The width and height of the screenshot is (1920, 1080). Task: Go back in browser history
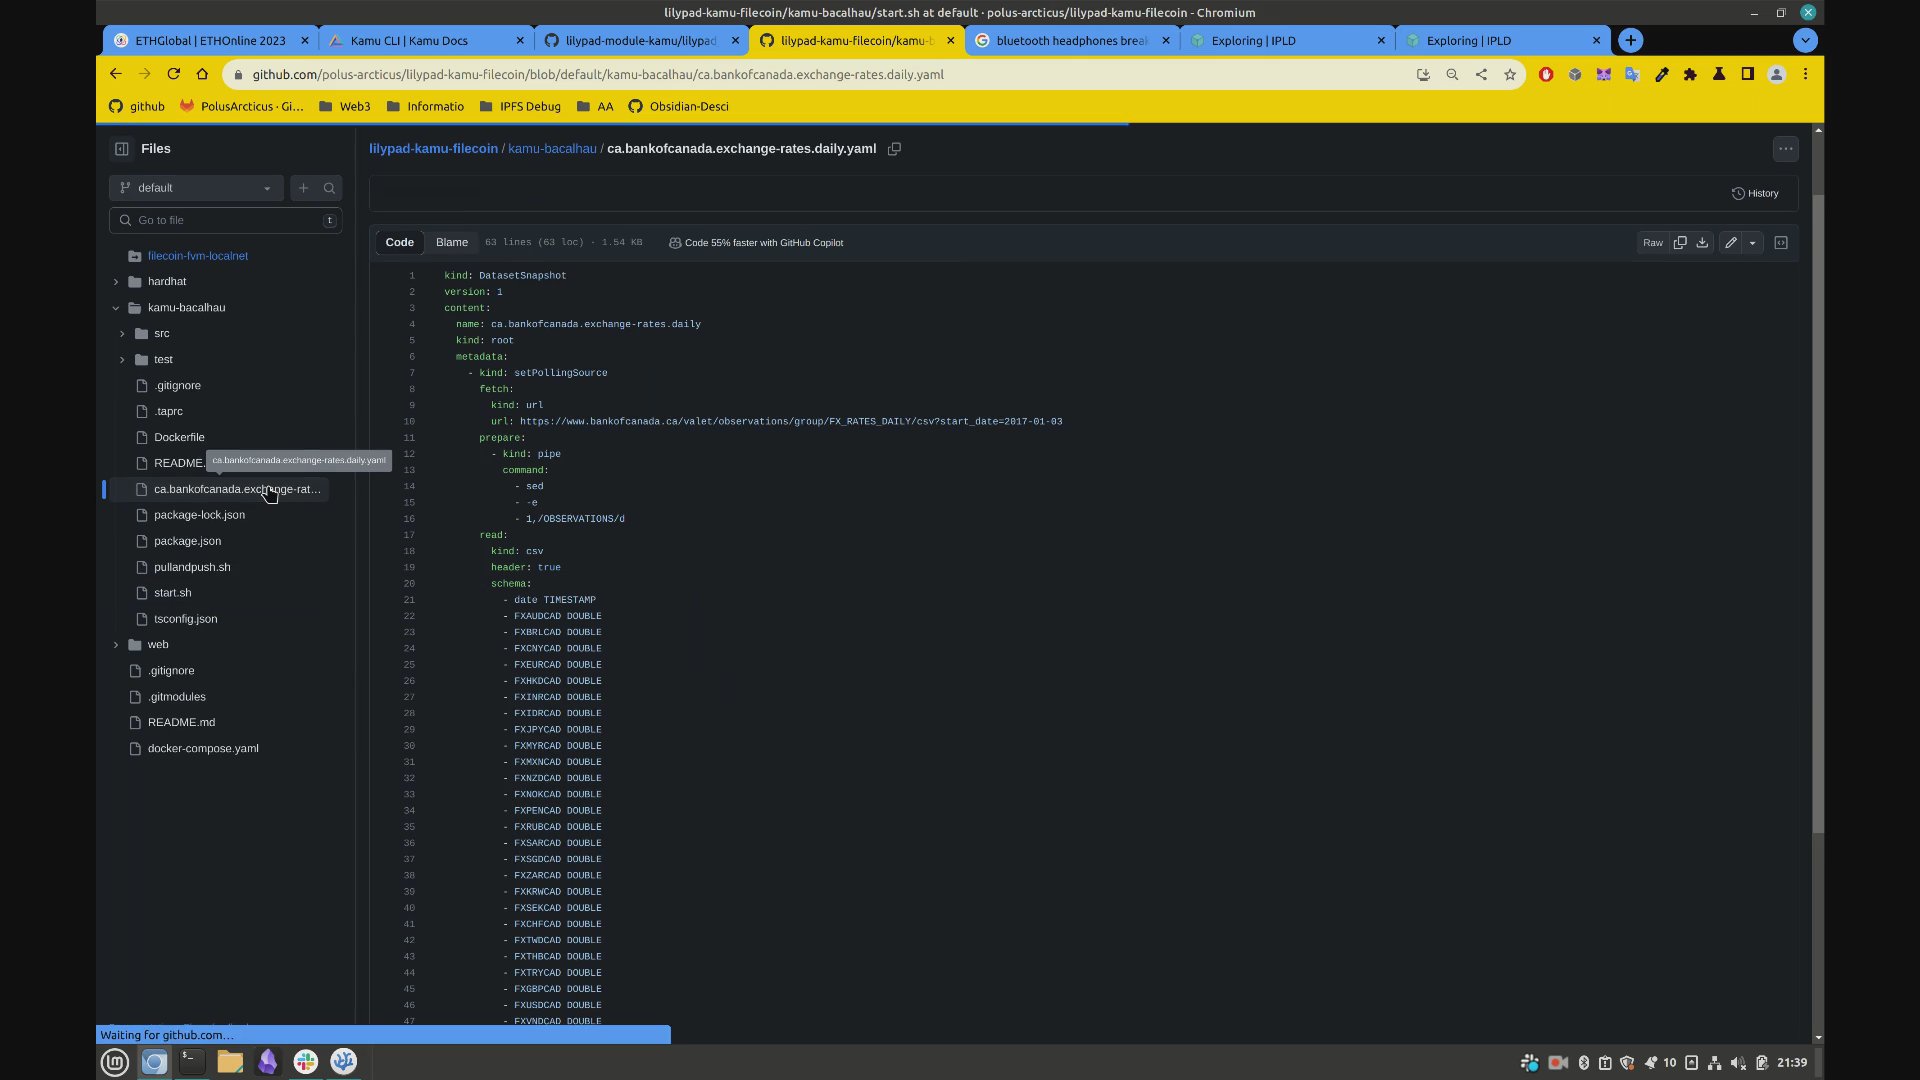116,74
